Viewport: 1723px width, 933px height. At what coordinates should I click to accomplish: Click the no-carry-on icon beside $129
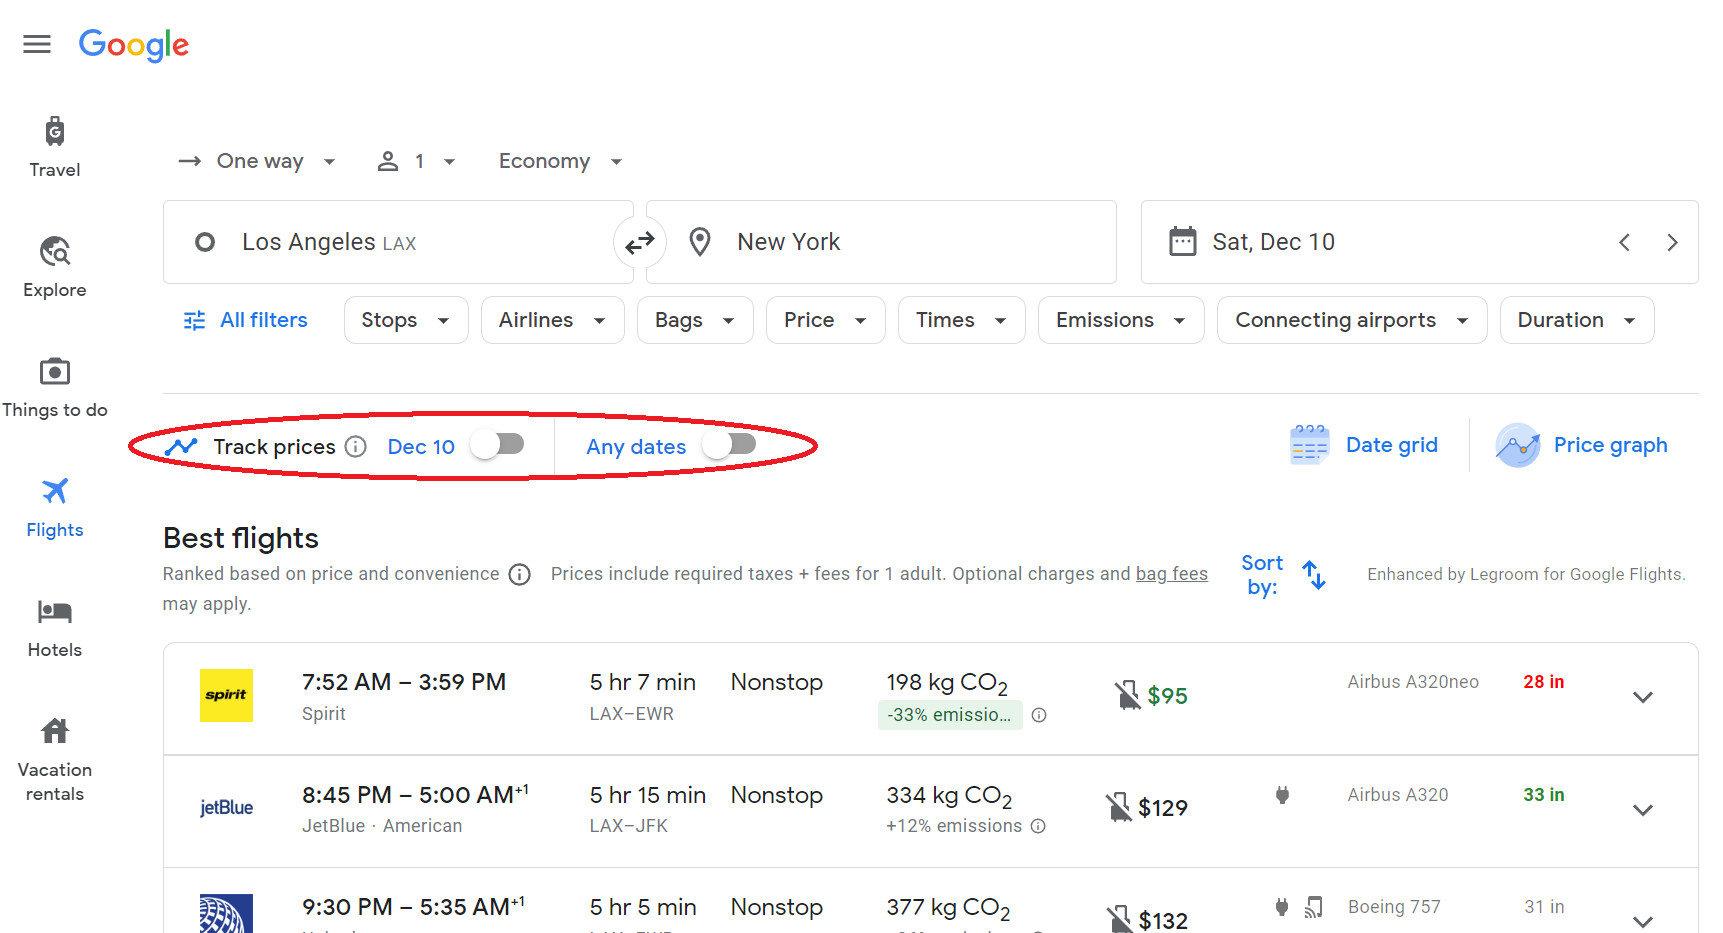click(x=1118, y=807)
